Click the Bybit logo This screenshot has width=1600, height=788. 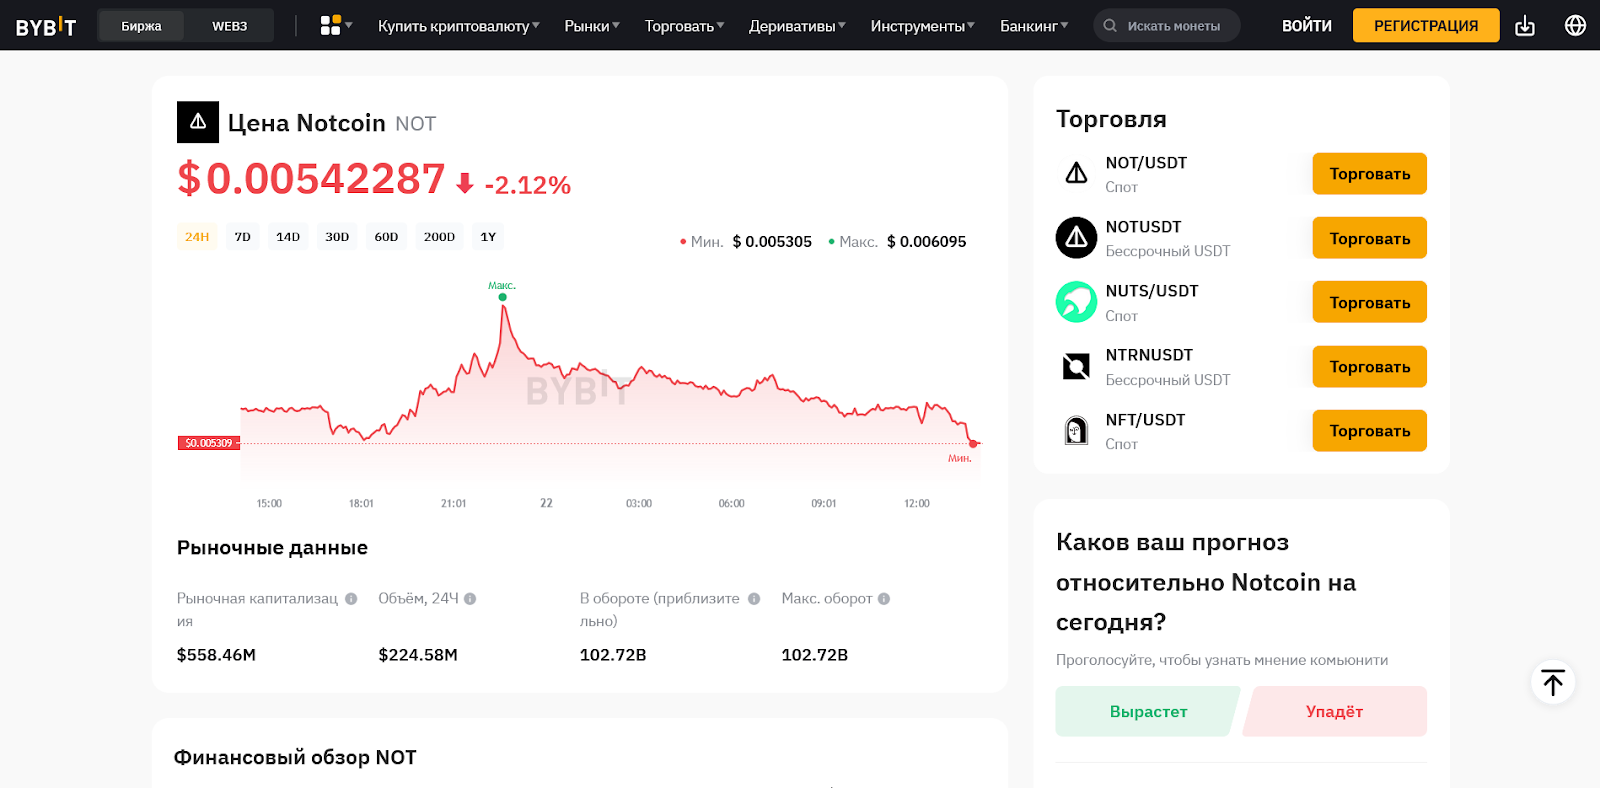pos(46,26)
